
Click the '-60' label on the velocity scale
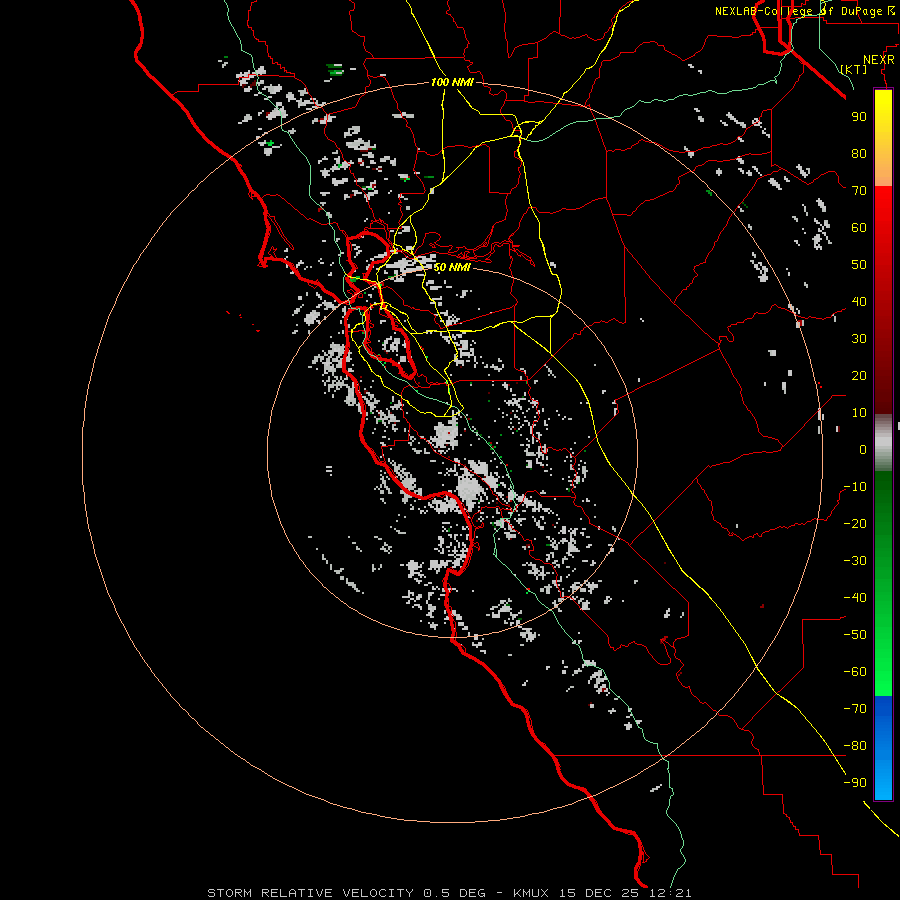(855, 672)
